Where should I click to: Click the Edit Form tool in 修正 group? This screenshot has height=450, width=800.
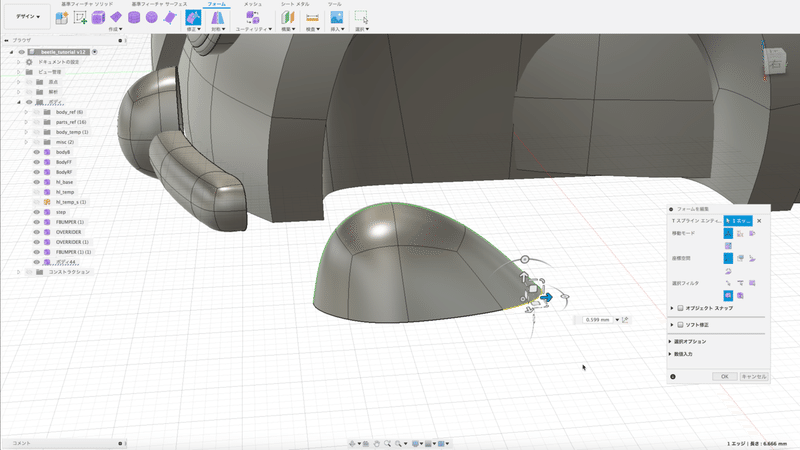[x=193, y=17]
